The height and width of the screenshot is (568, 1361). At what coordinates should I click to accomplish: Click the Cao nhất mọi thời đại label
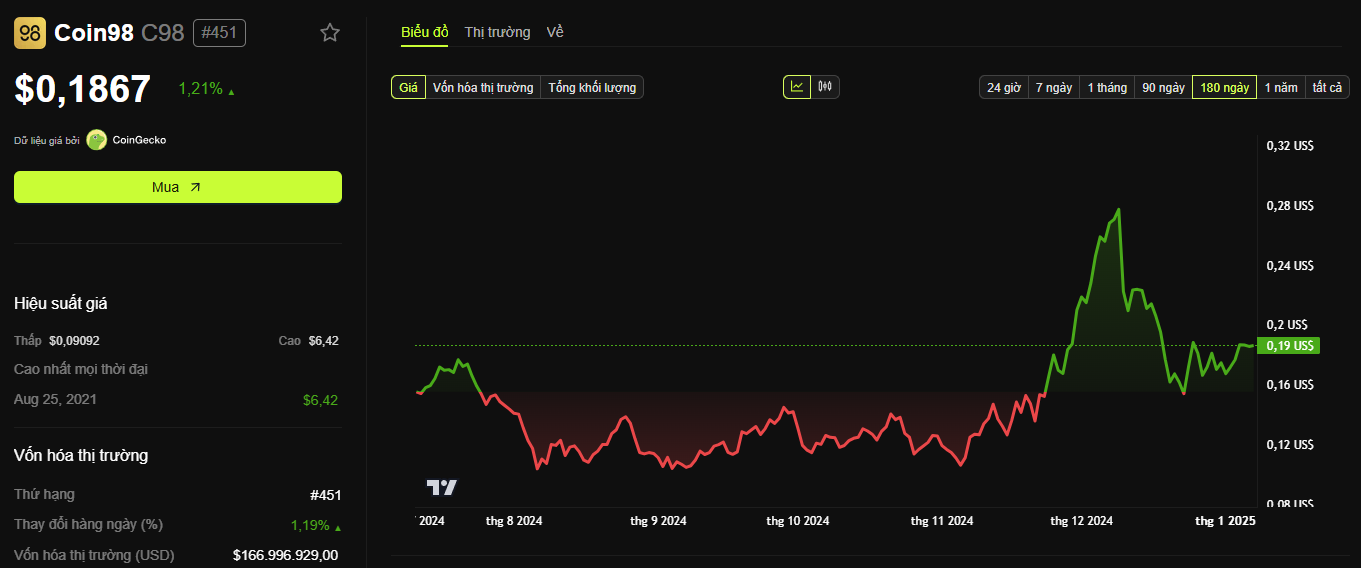point(81,369)
